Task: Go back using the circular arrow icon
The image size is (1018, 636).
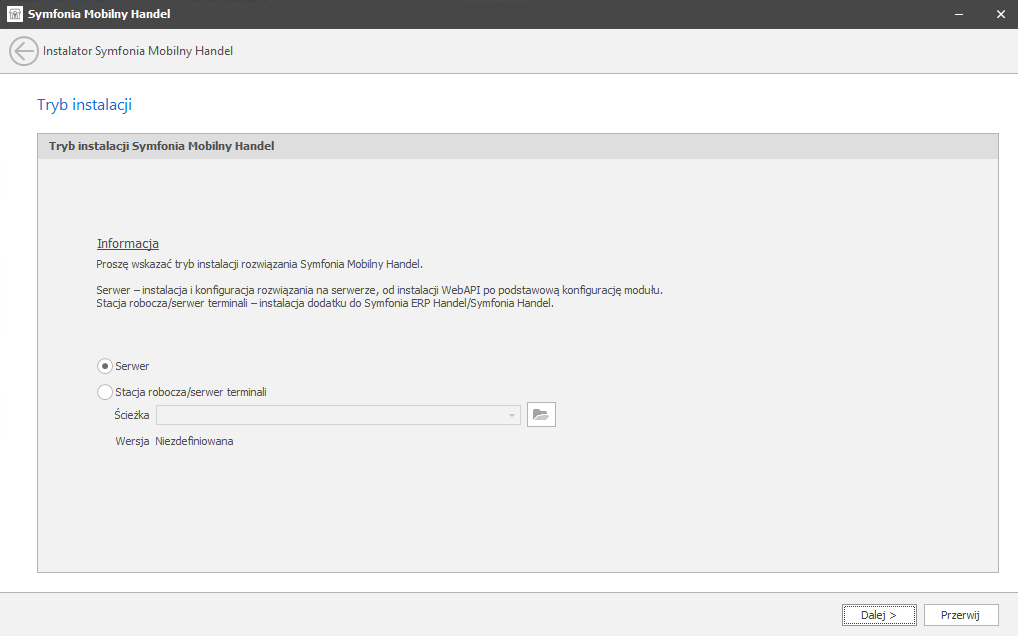Action: pos(23,51)
